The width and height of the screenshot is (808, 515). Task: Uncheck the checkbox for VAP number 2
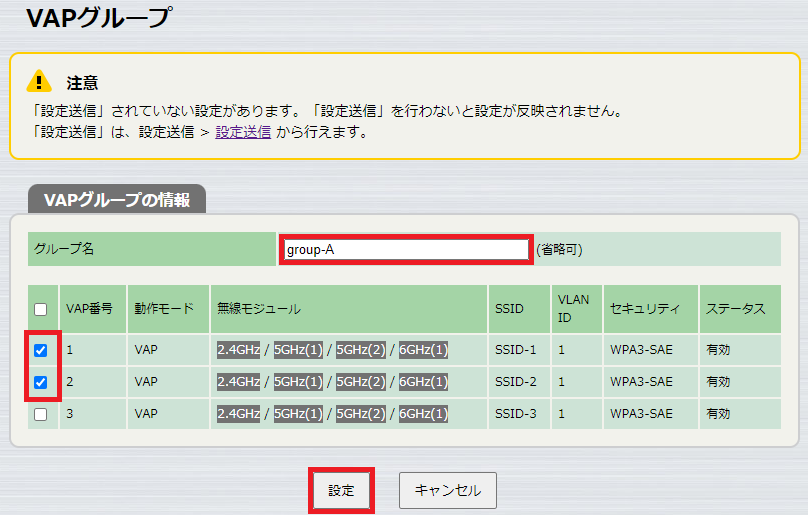(40, 382)
